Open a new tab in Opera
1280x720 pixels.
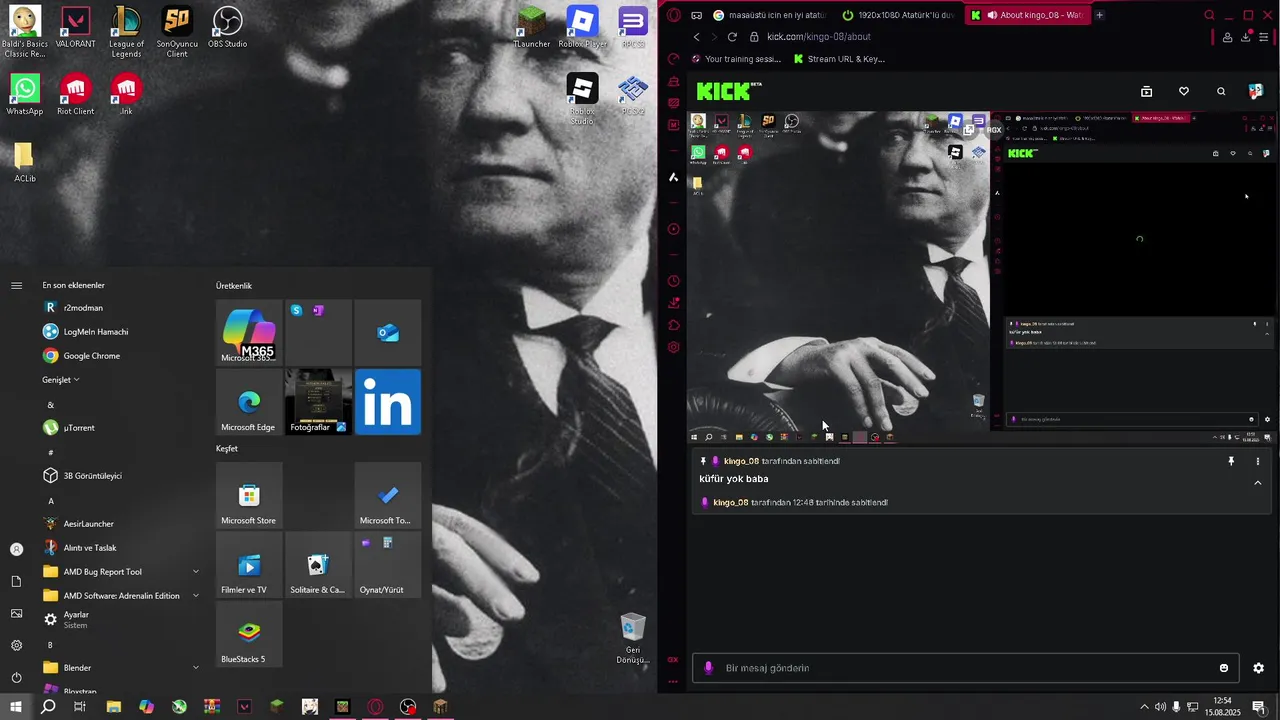click(x=1099, y=15)
